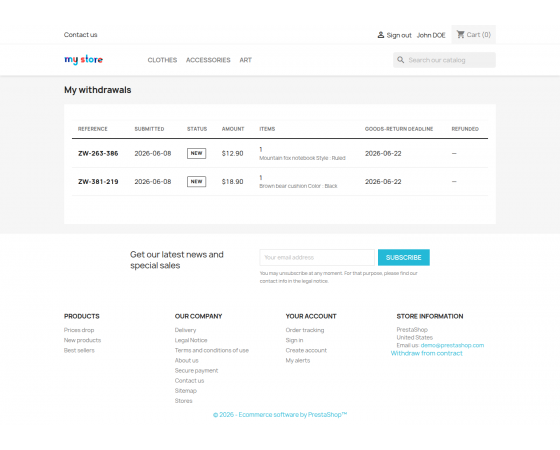Viewport: 560px width, 450px height.
Task: Open the Stores footer link
Action: [x=184, y=401]
